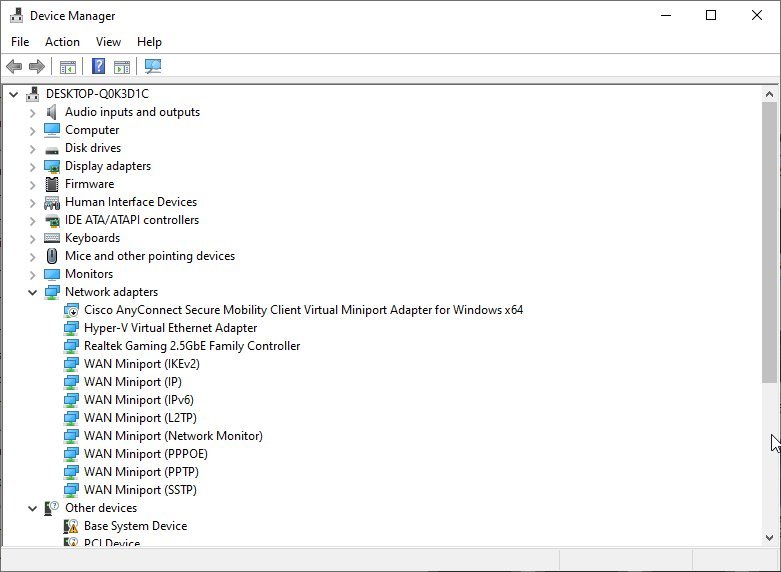
Task: Click the Cisco AnyConnect adapter icon
Action: [x=71, y=310]
